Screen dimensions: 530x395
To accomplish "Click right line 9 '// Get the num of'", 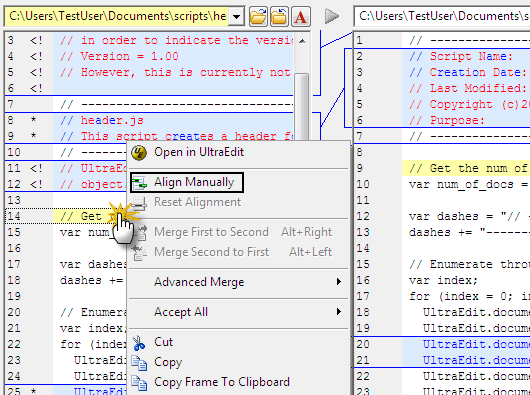I will [x=469, y=169].
